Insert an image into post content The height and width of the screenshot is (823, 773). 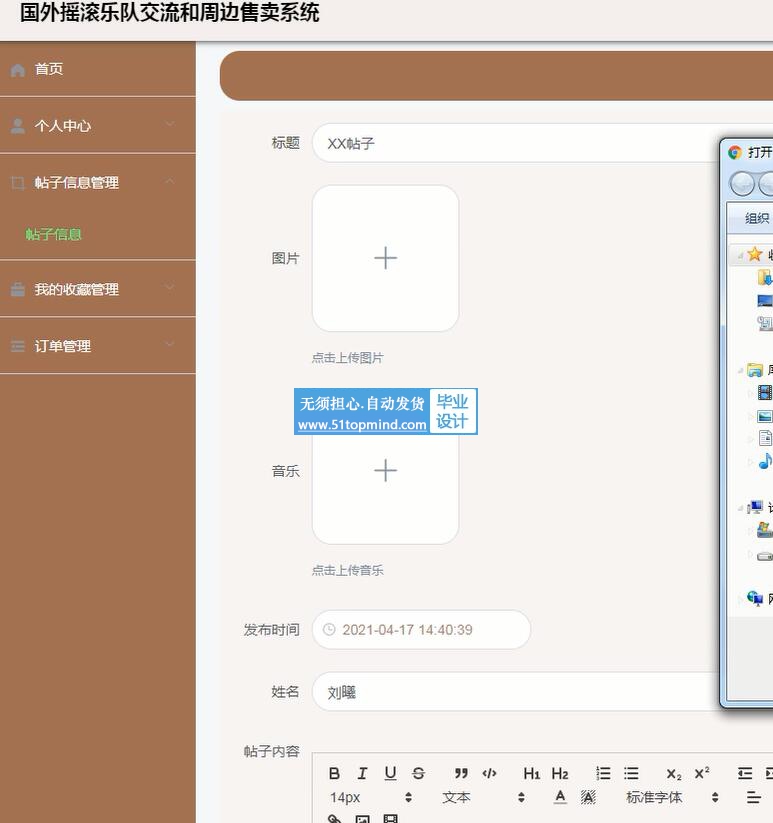pyautogui.click(x=363, y=819)
